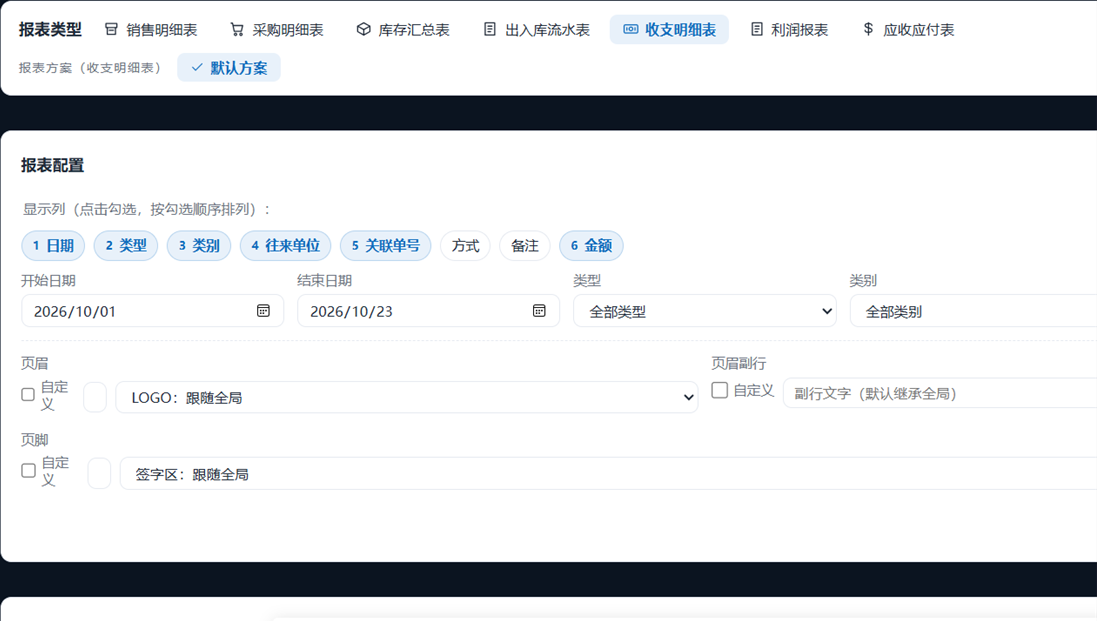Toggle the 金额 display column chip
This screenshot has height=621, width=1097.
591,245
